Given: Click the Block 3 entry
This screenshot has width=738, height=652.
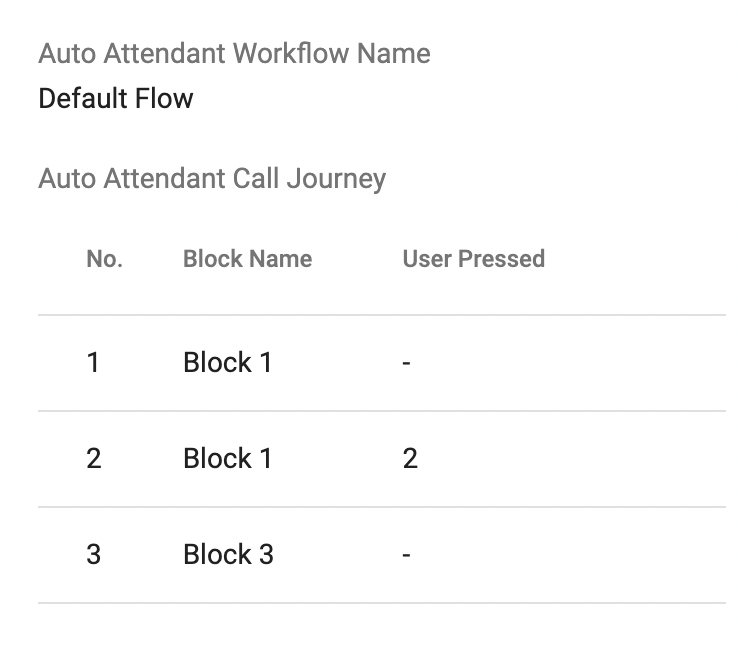Looking at the screenshot, I should [229, 555].
